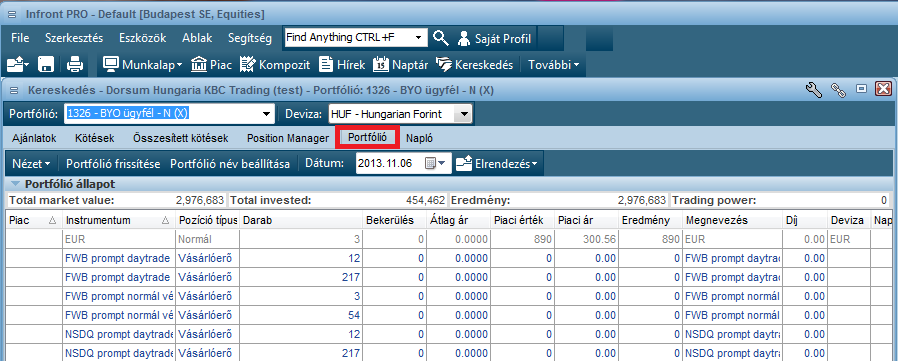Open the Szerkesztés menu
The image size is (898, 361).
coord(74,38)
